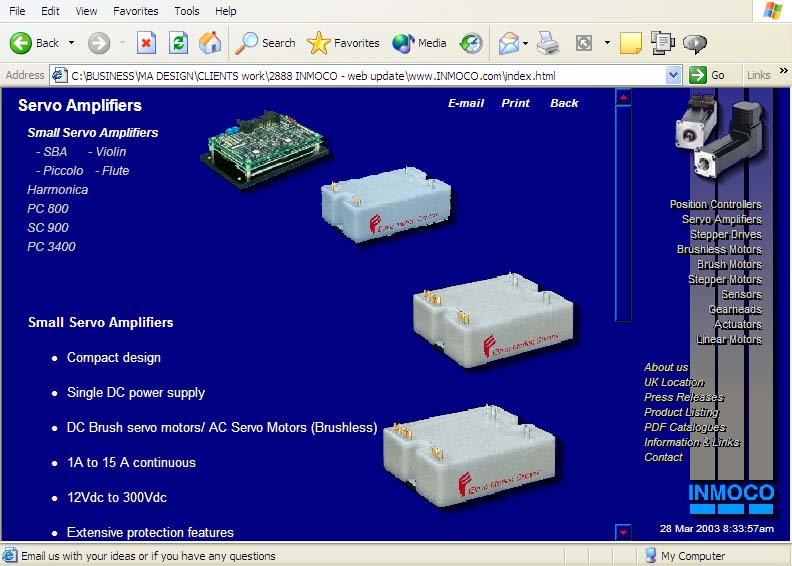The image size is (792, 566).
Task: Click the blue vertical scrollbar track
Action: (623, 212)
